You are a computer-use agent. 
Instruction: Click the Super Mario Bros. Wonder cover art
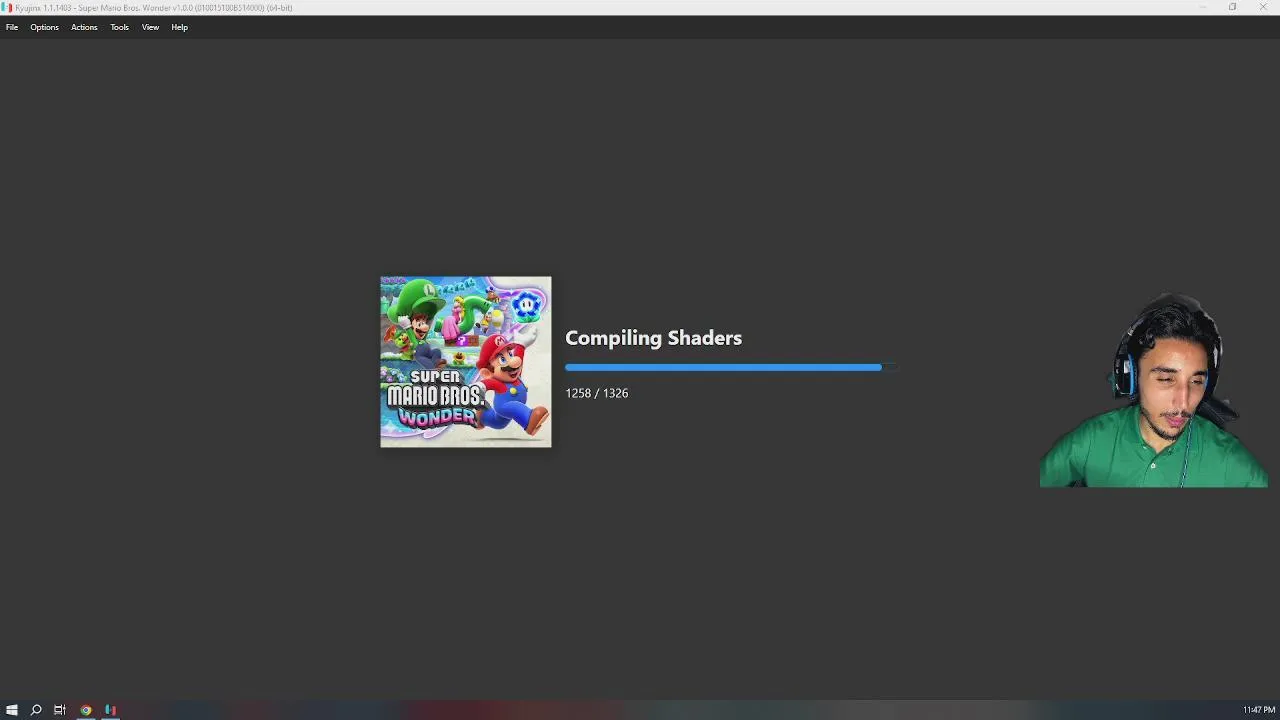[465, 362]
